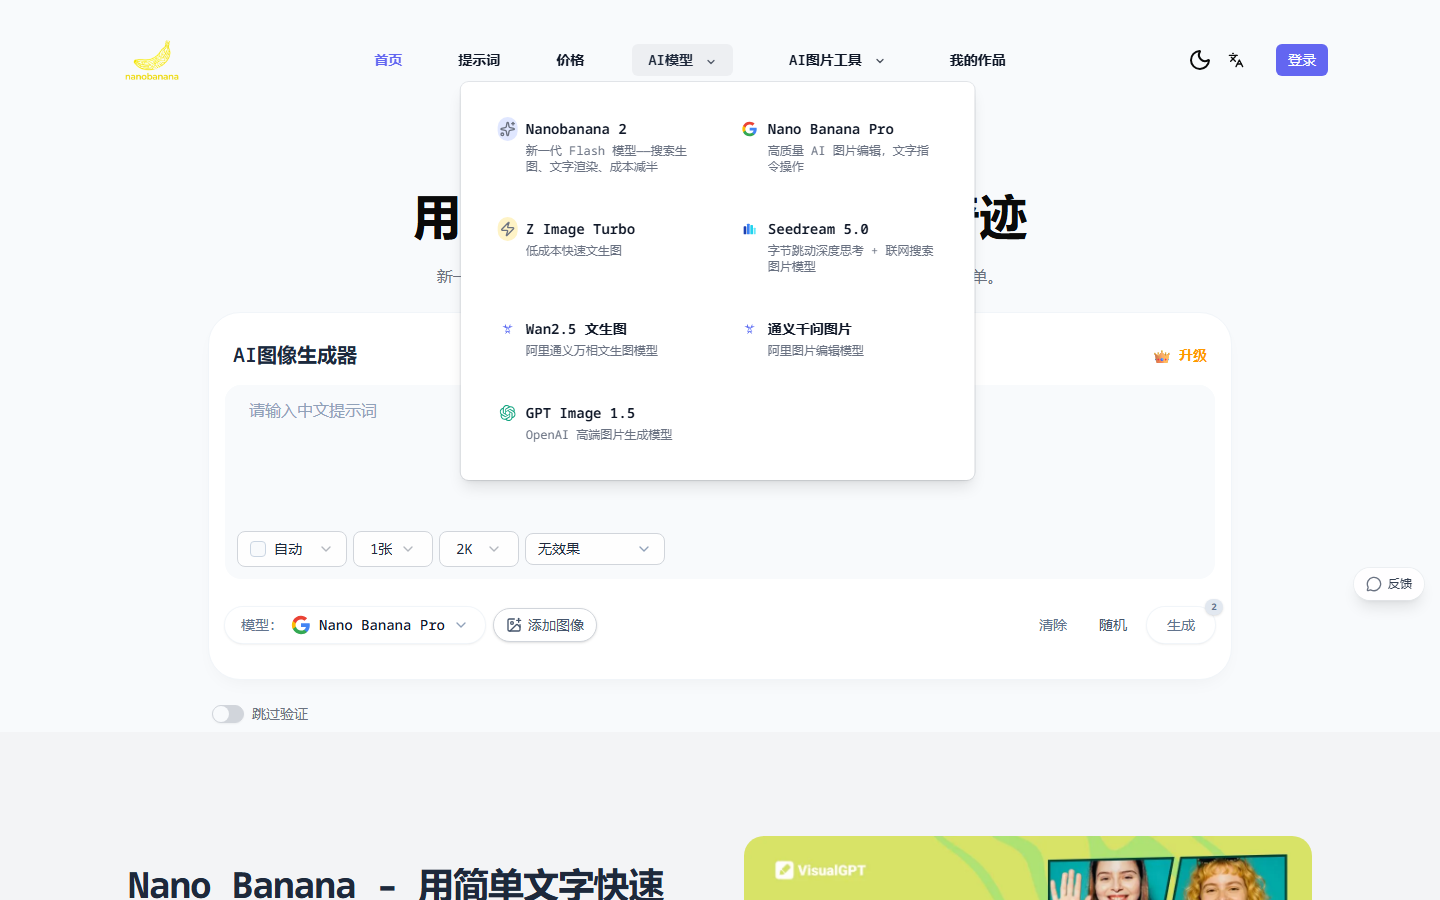The image size is (1440, 900).
Task: Click the Wan2.5 model icon
Action: pos(507,329)
